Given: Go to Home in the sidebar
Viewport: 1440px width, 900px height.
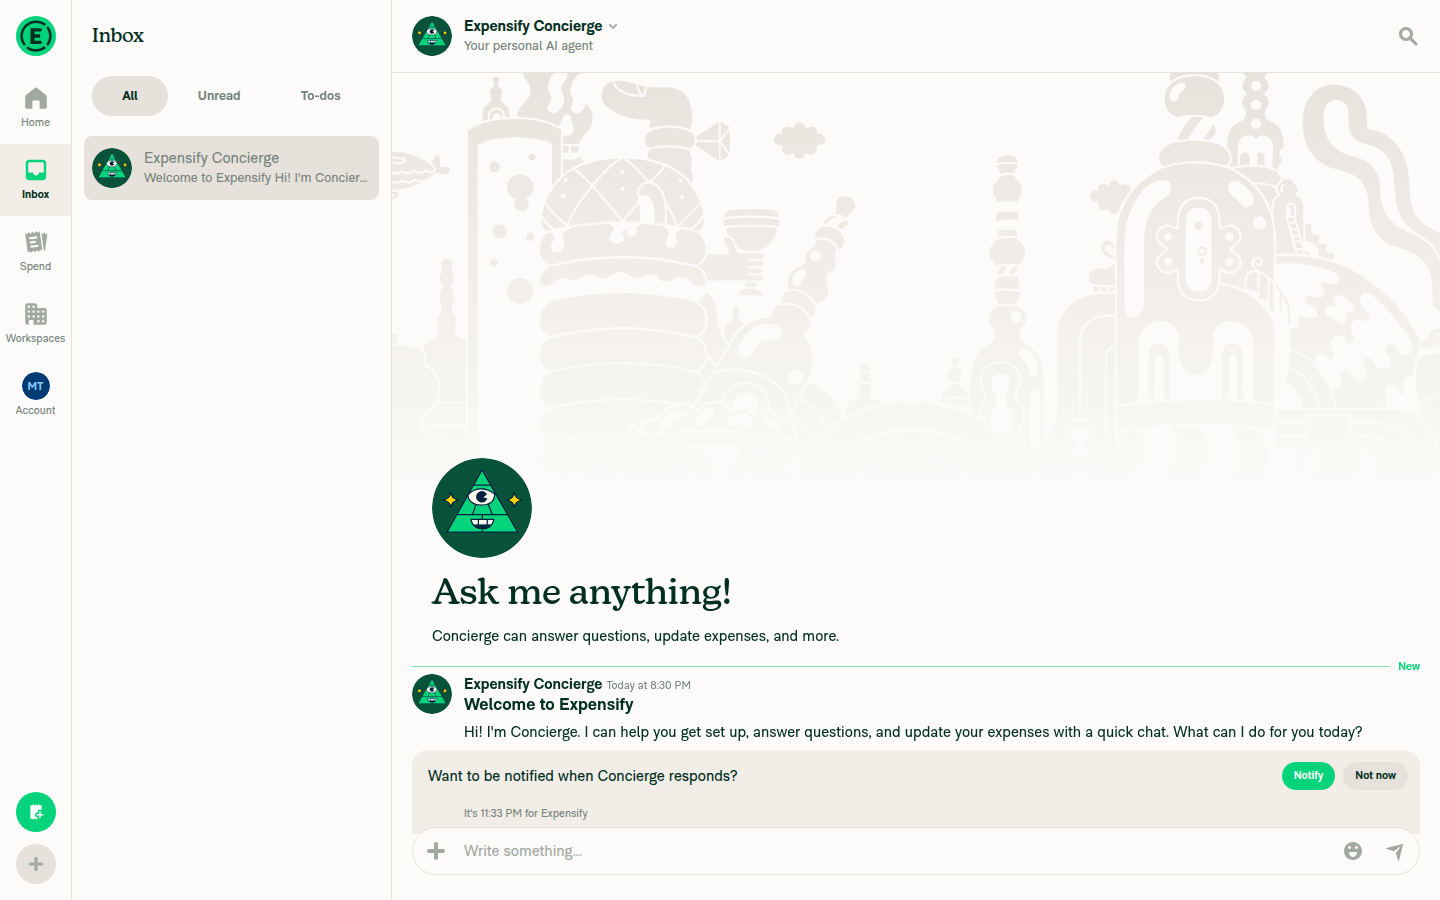Looking at the screenshot, I should pos(36,107).
